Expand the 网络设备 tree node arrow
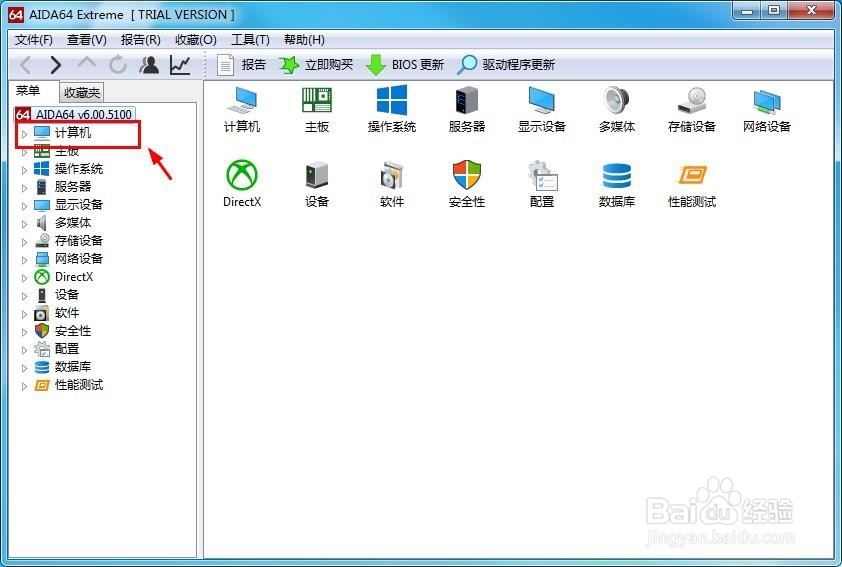The height and width of the screenshot is (567, 842). pyautogui.click(x=24, y=260)
